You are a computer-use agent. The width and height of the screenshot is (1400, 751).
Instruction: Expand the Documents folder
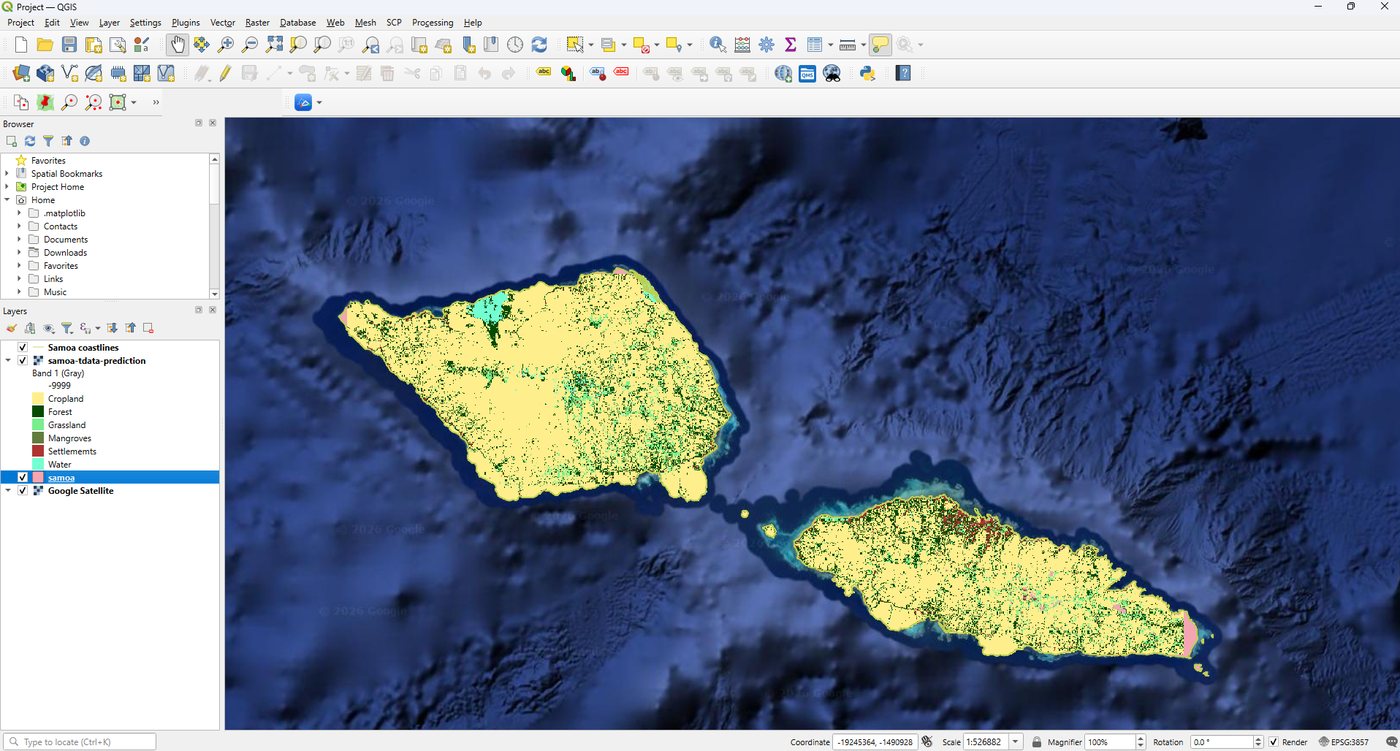(19, 240)
